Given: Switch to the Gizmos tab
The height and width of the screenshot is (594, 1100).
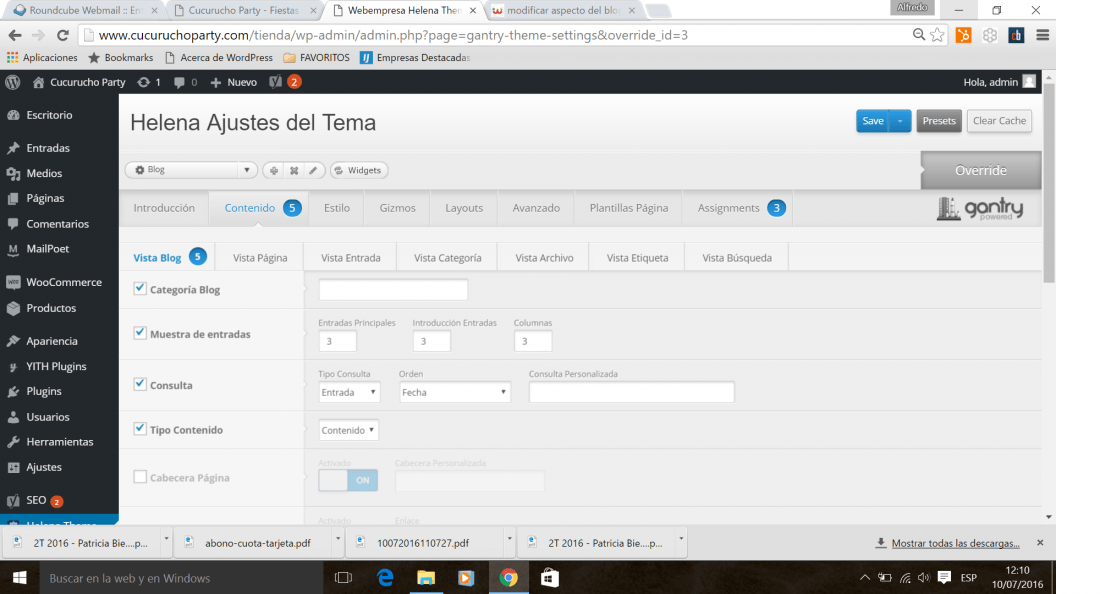Looking at the screenshot, I should [x=397, y=208].
